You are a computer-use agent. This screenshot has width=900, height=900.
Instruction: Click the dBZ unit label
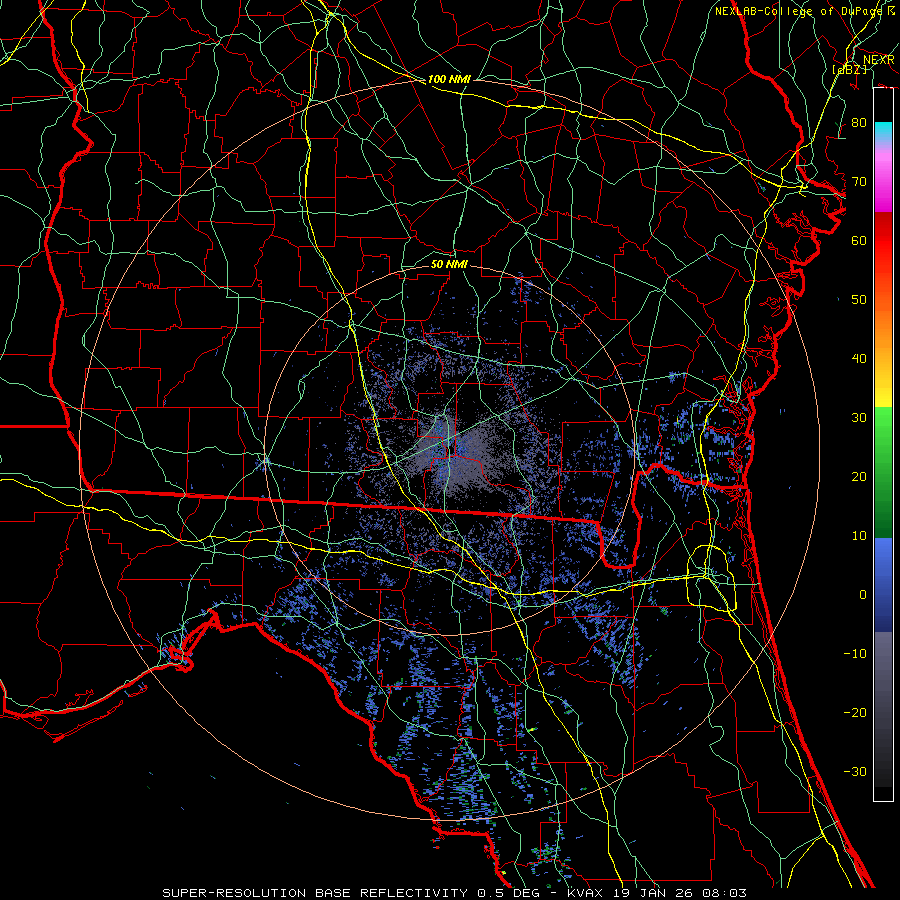[850, 69]
